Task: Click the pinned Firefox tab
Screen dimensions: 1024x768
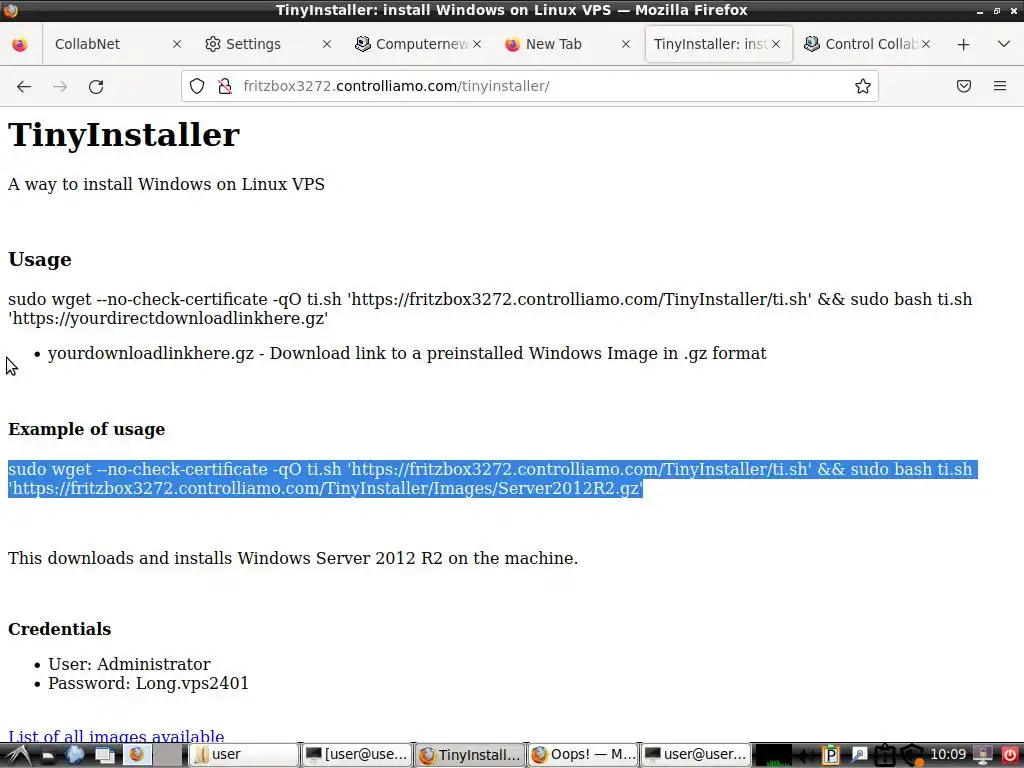Action: [x=20, y=44]
